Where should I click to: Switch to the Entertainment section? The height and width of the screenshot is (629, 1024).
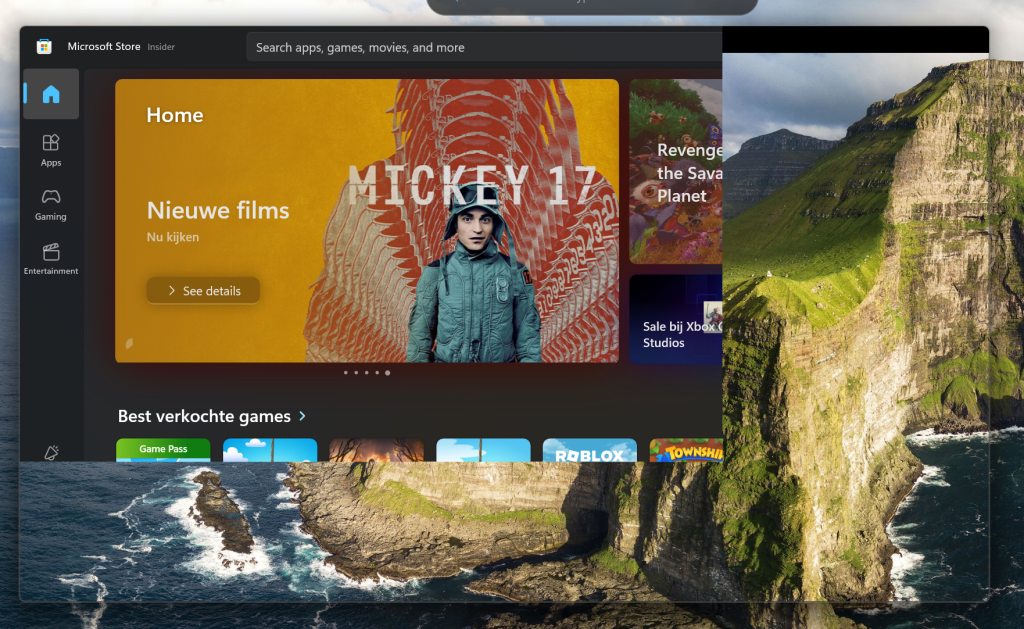click(51, 258)
